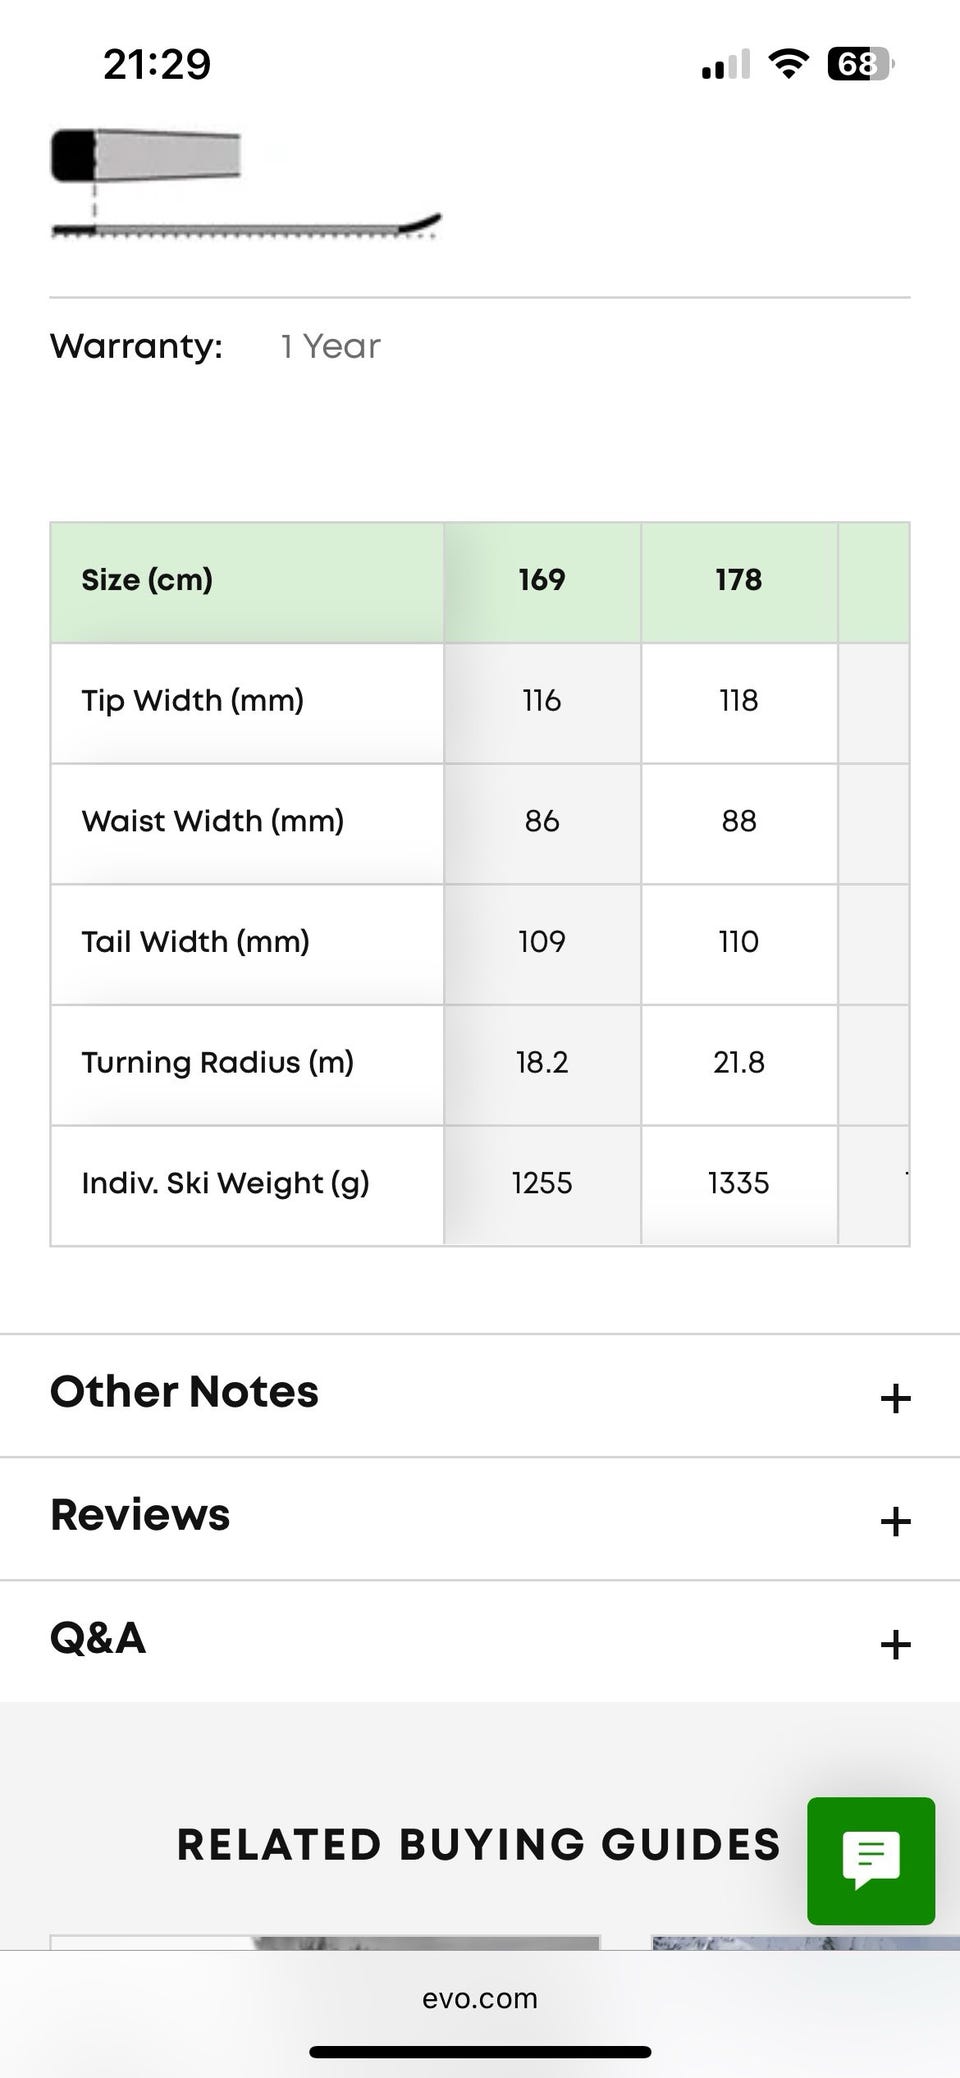Expand the Reviews section plus icon
The height and width of the screenshot is (2078, 960).
[x=895, y=1521]
